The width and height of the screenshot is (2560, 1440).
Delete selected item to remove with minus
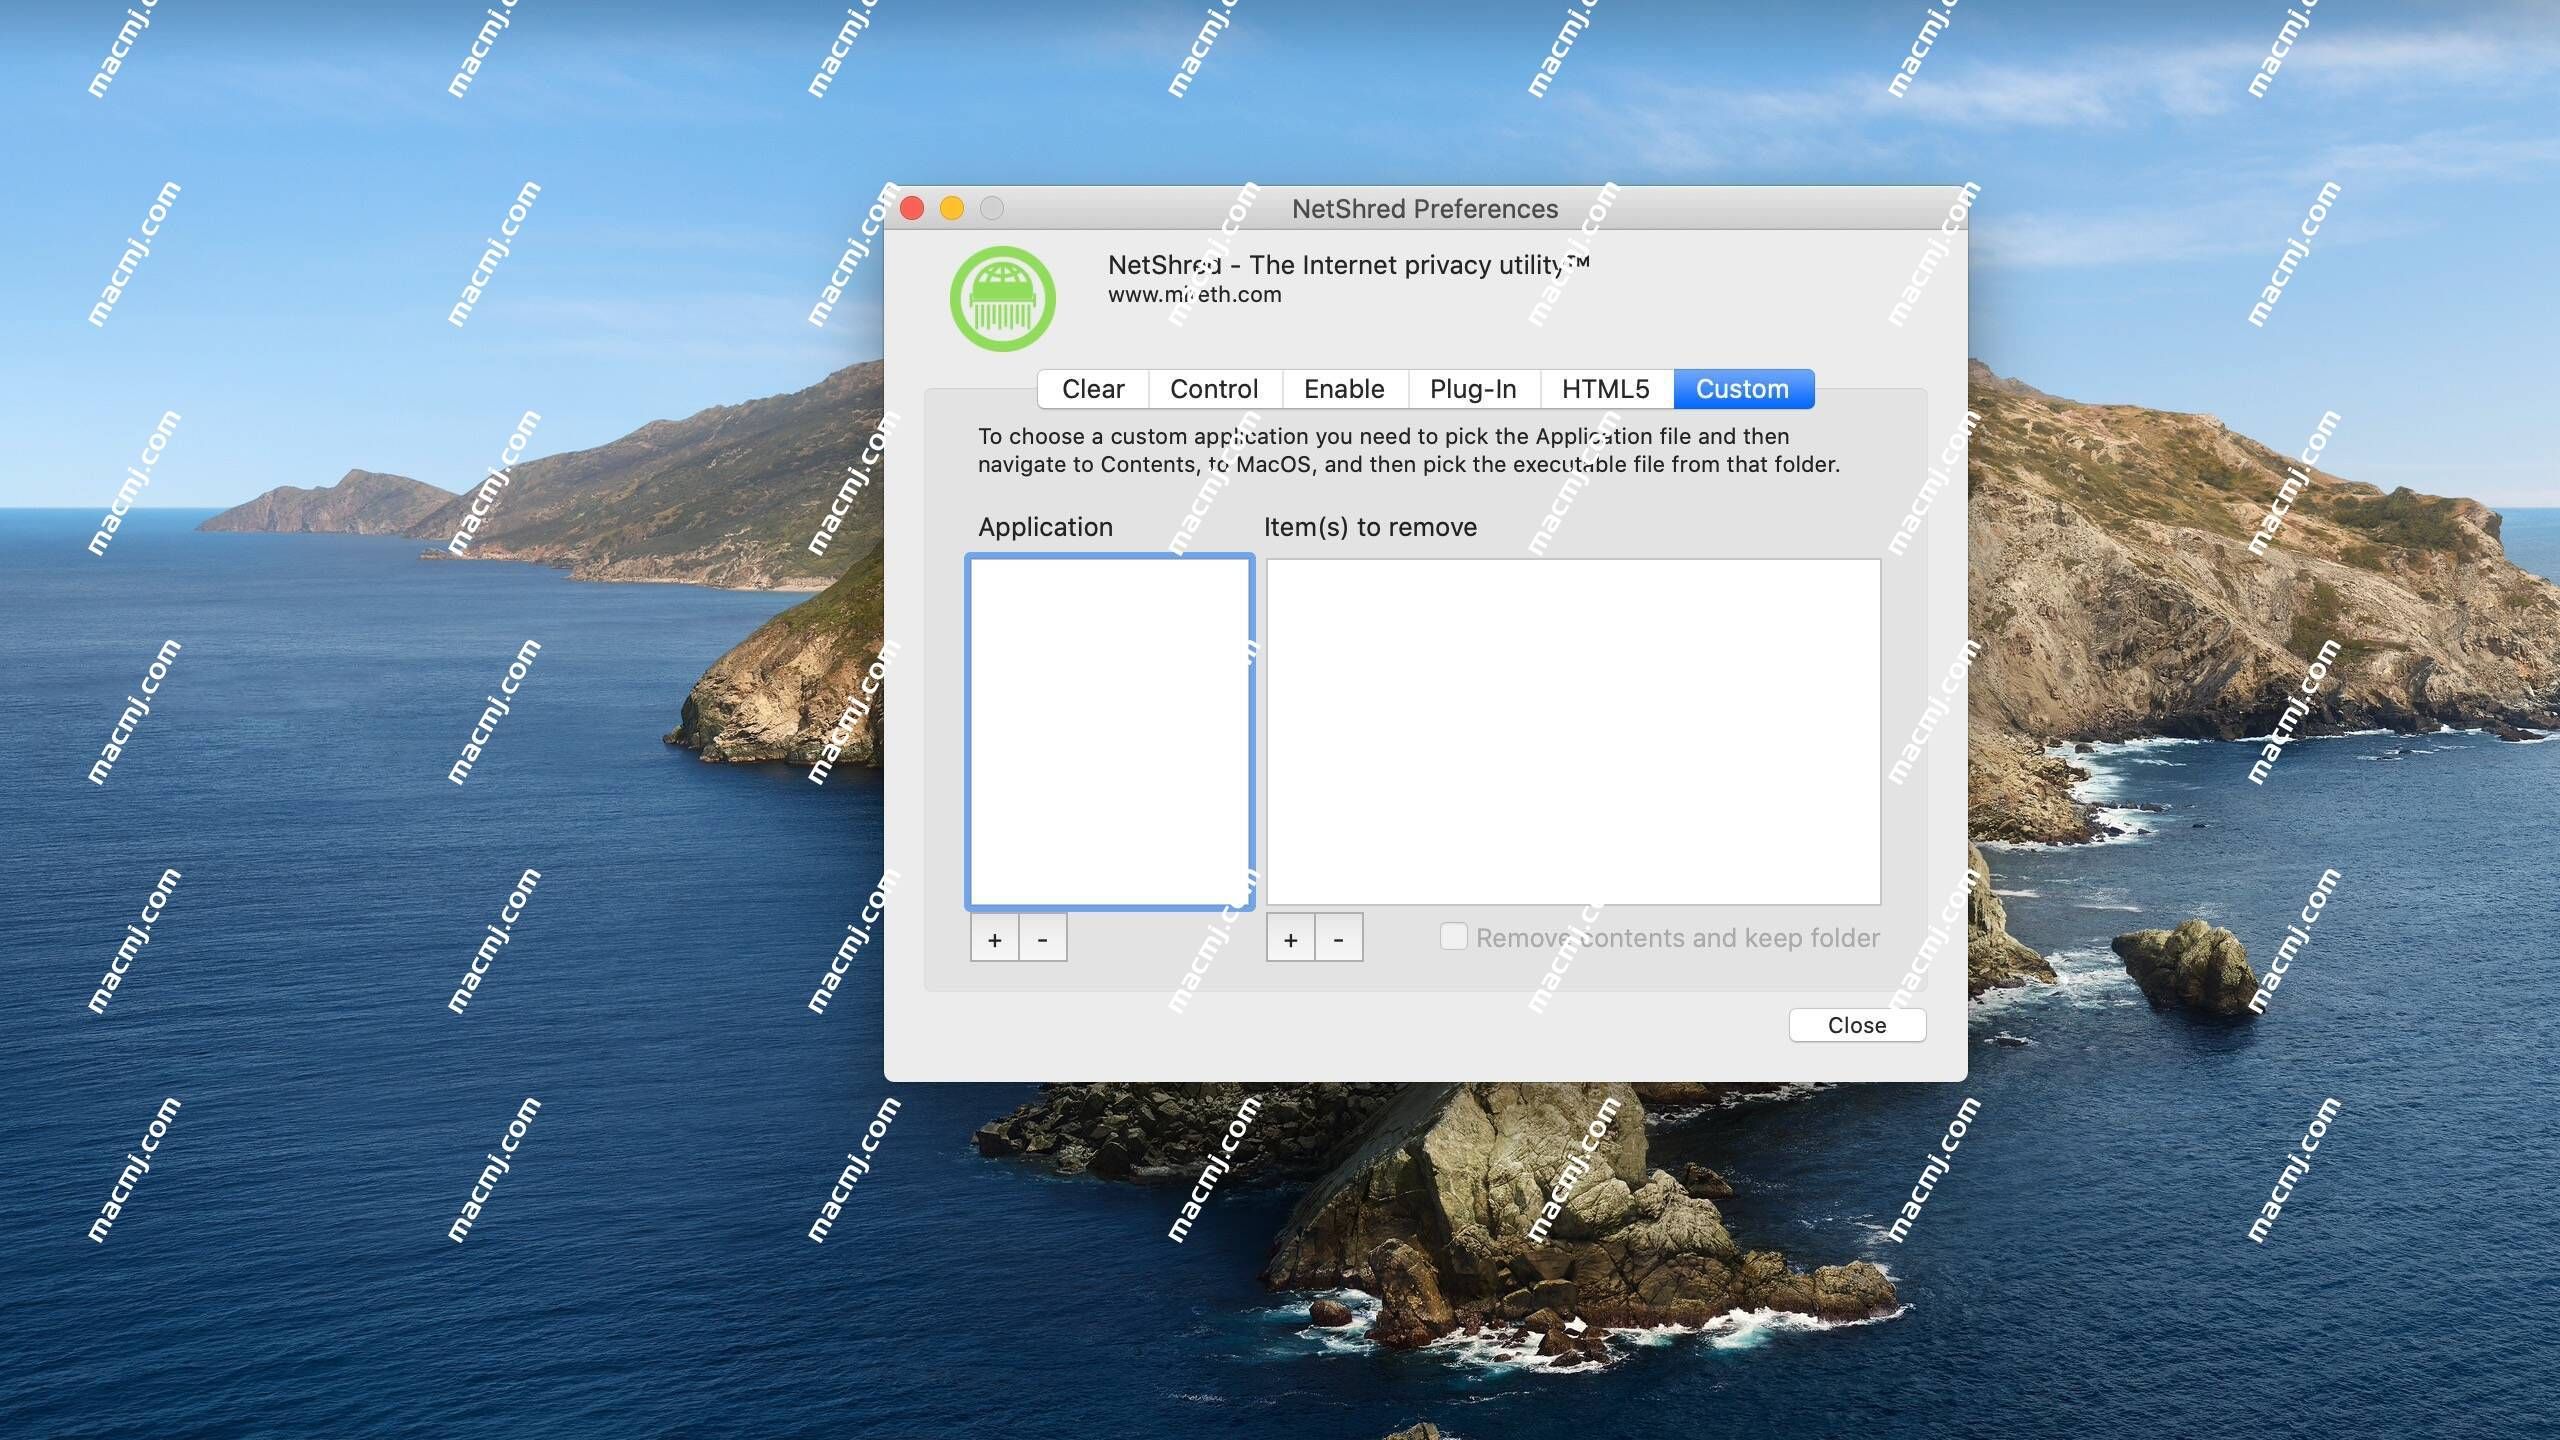tap(1339, 938)
